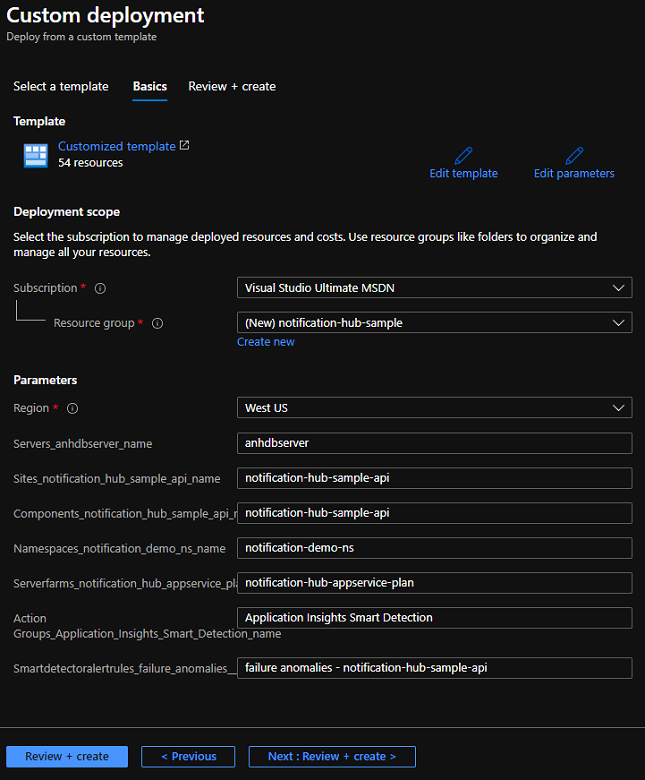Image resolution: width=645 pixels, height=780 pixels.
Task: Open the Region dropdown showing West US
Action: [x=435, y=408]
